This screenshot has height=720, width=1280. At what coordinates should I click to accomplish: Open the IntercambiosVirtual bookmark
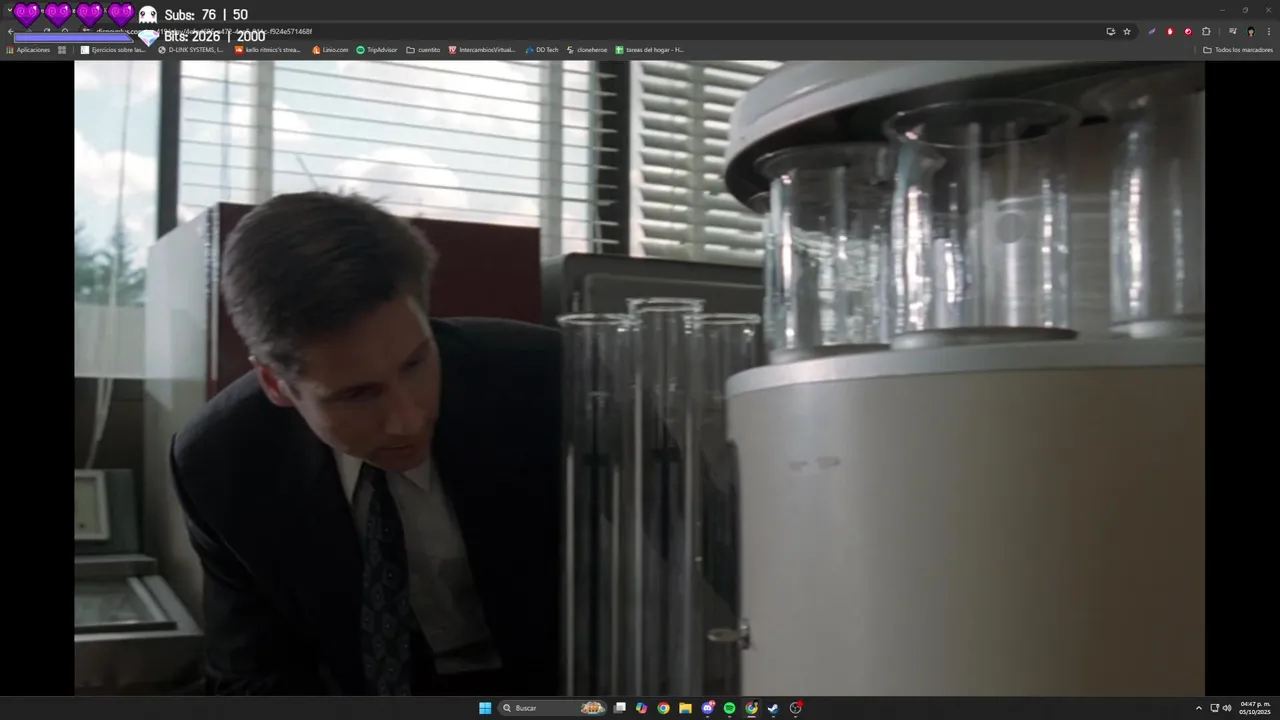[x=482, y=50]
